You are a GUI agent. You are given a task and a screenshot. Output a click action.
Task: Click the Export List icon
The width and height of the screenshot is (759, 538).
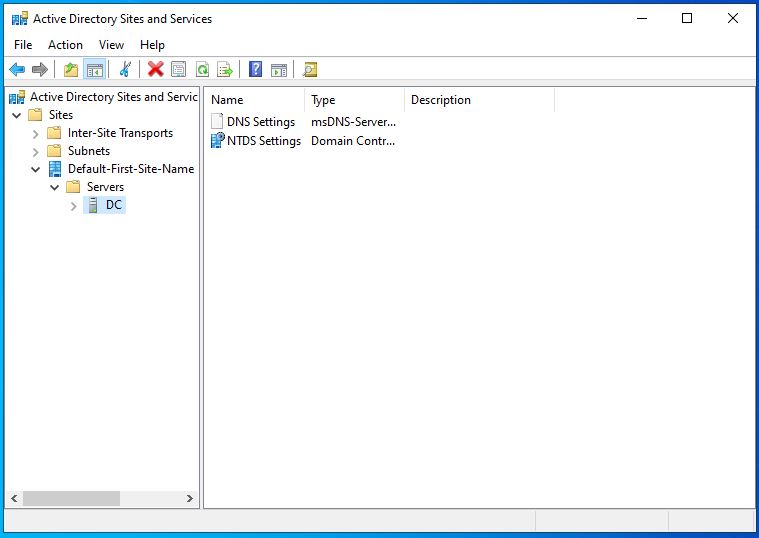[225, 69]
